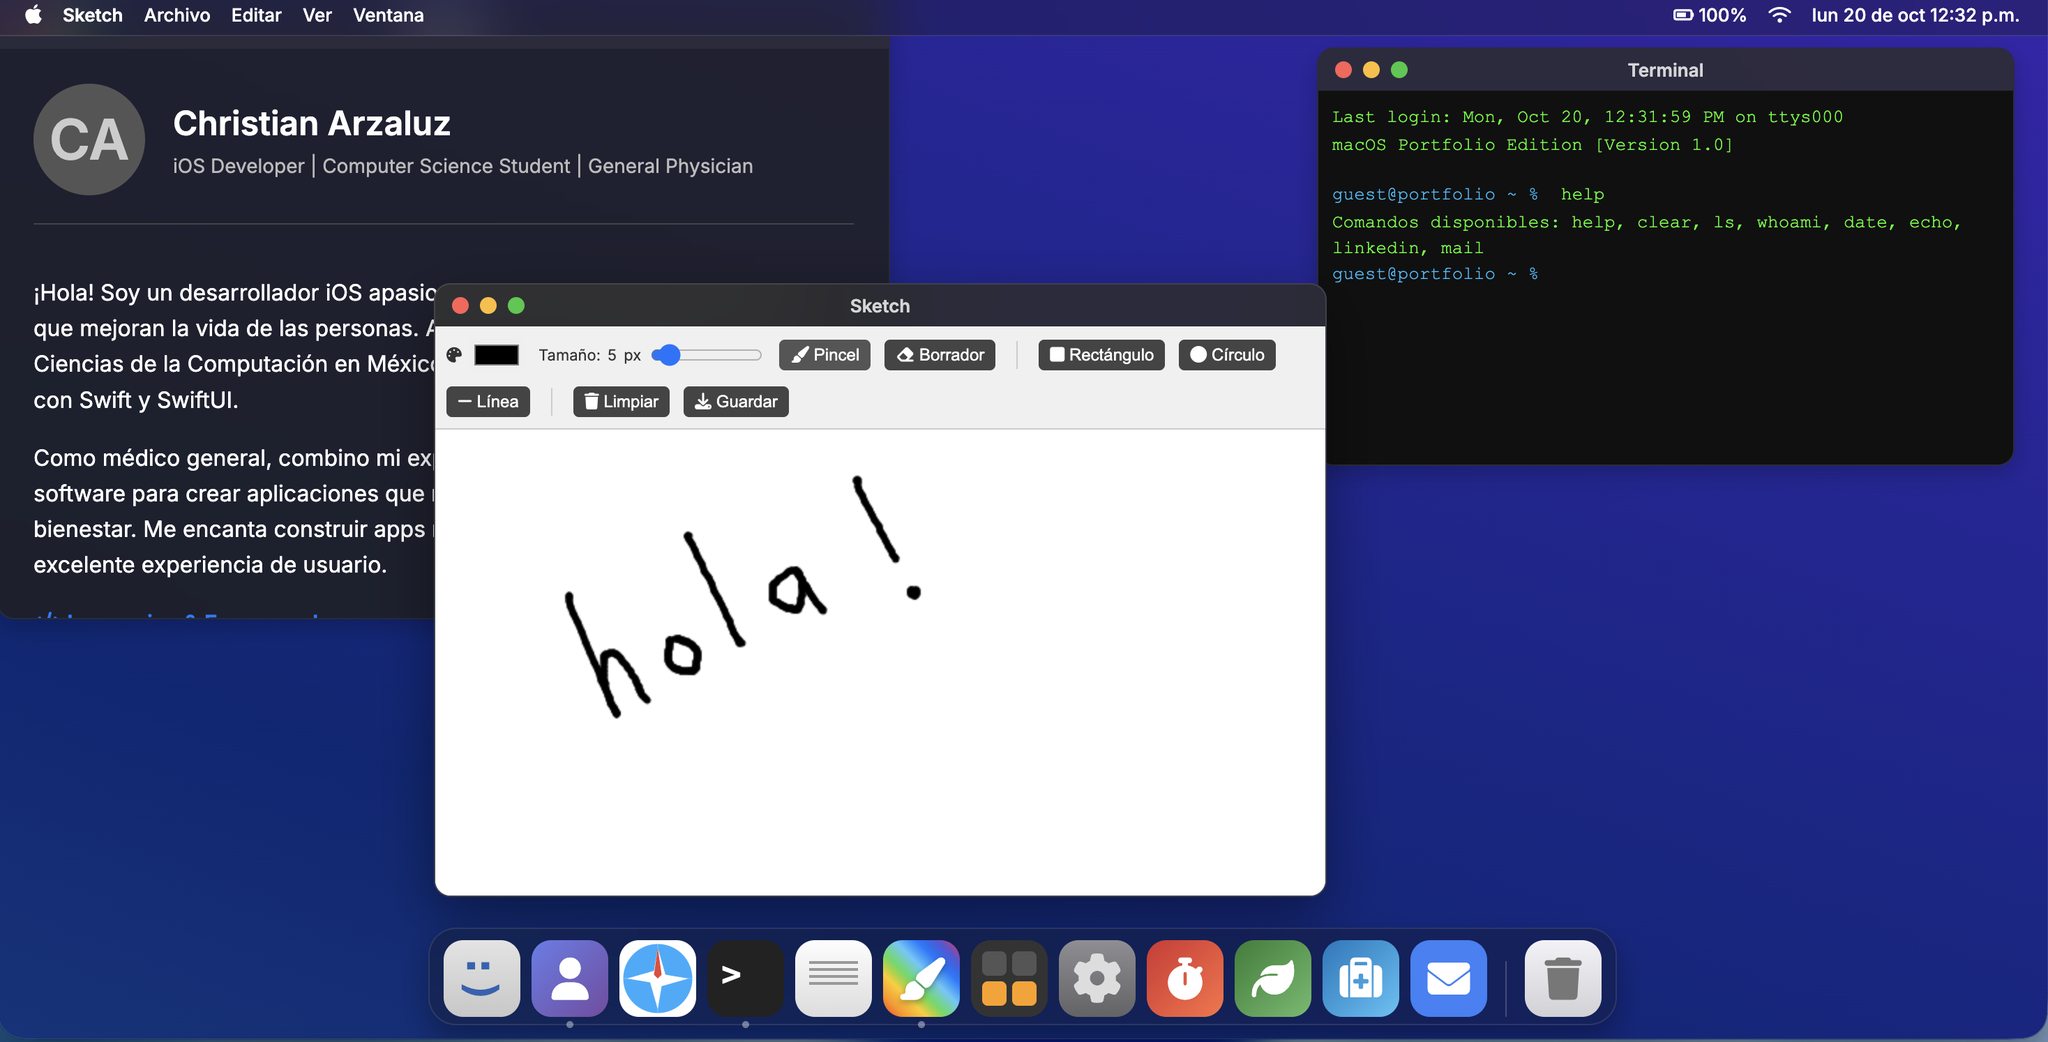Open the Trash in the dock

point(1563,978)
